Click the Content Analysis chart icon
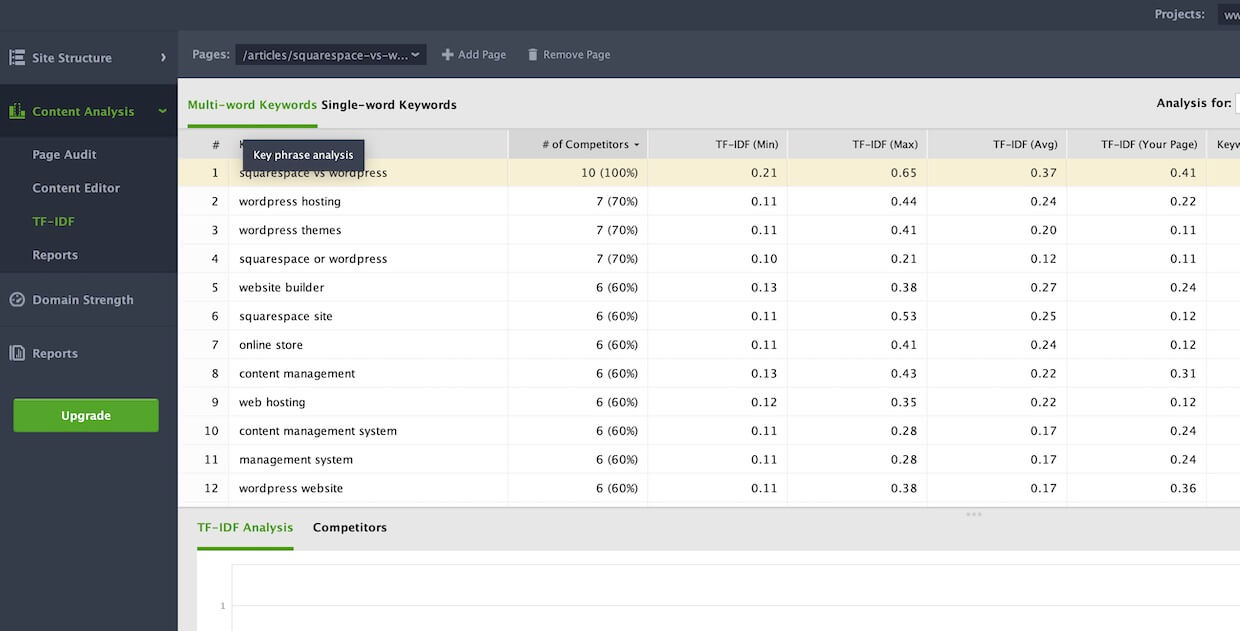Viewport: 1240px width, 631px height. [x=17, y=111]
